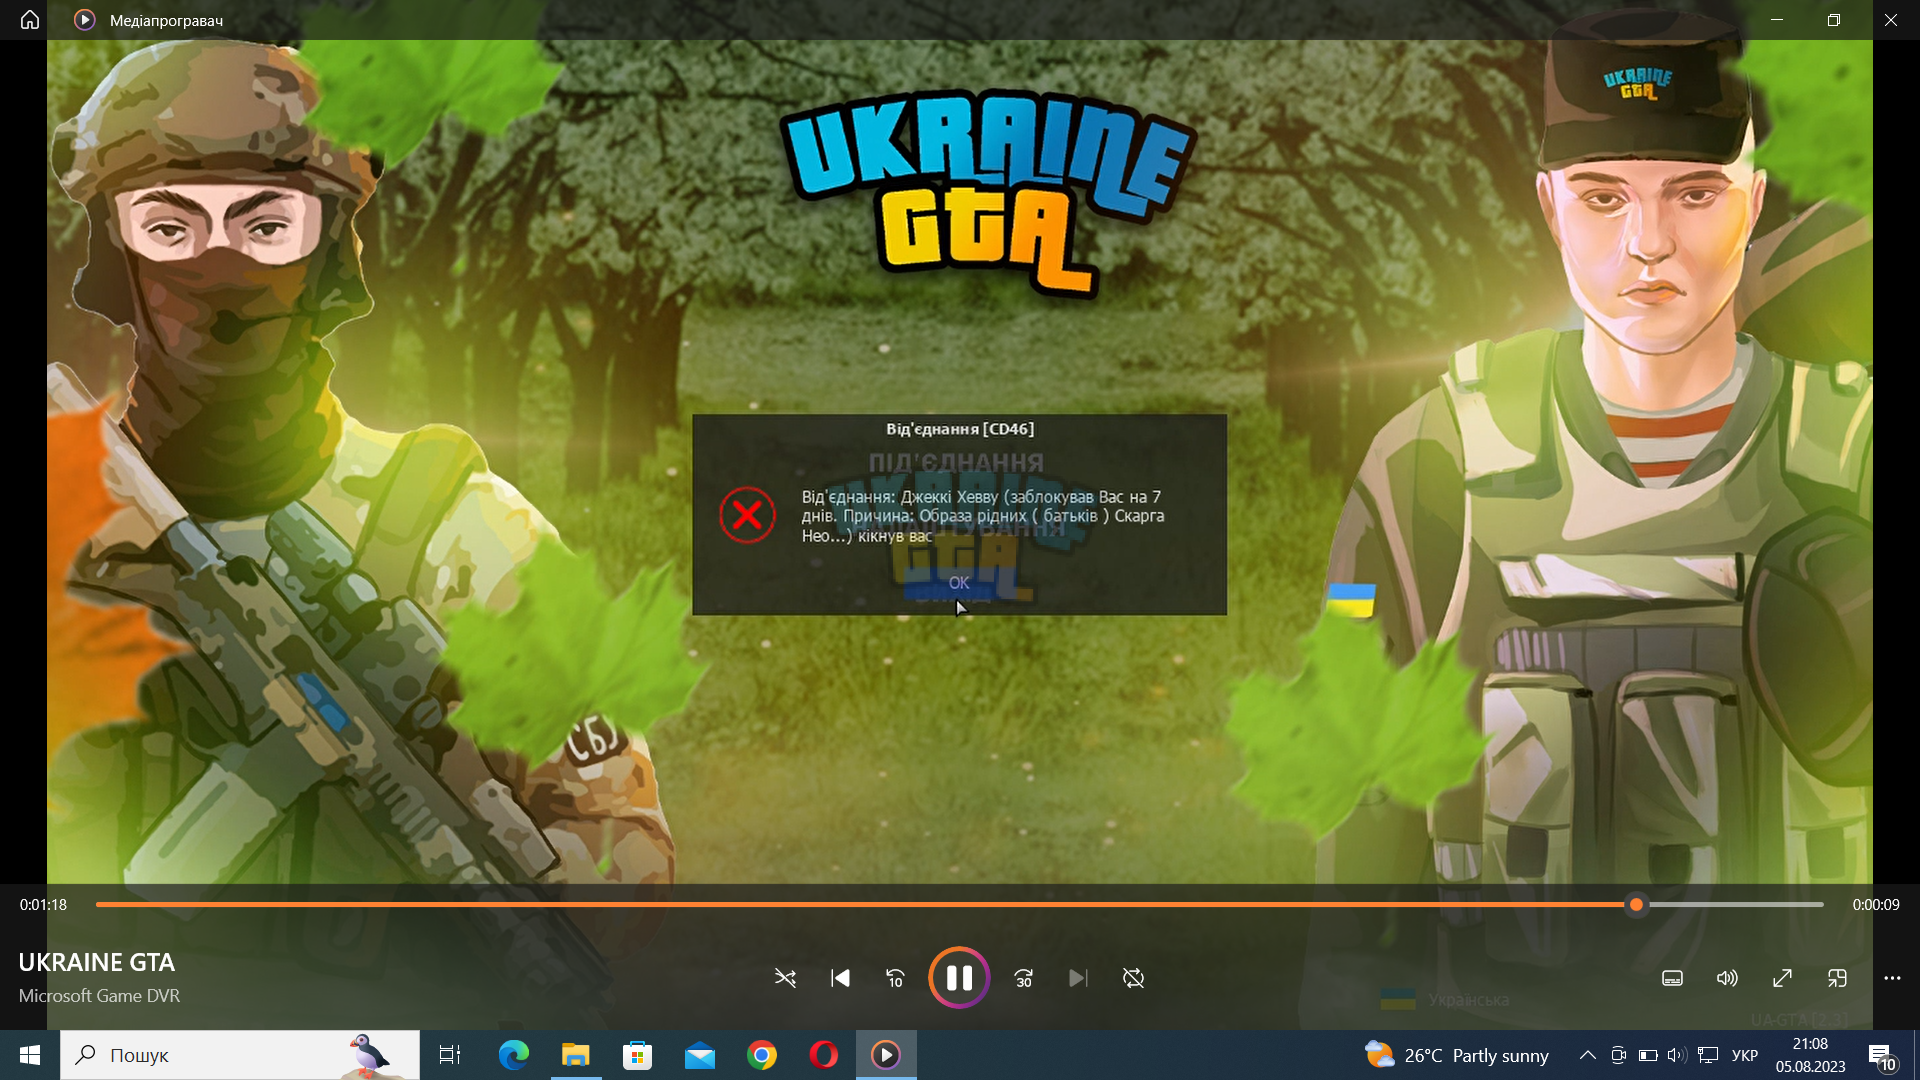The image size is (1920, 1080).
Task: Click the Meet Now camera tray icon
Action: pos(1618,1055)
